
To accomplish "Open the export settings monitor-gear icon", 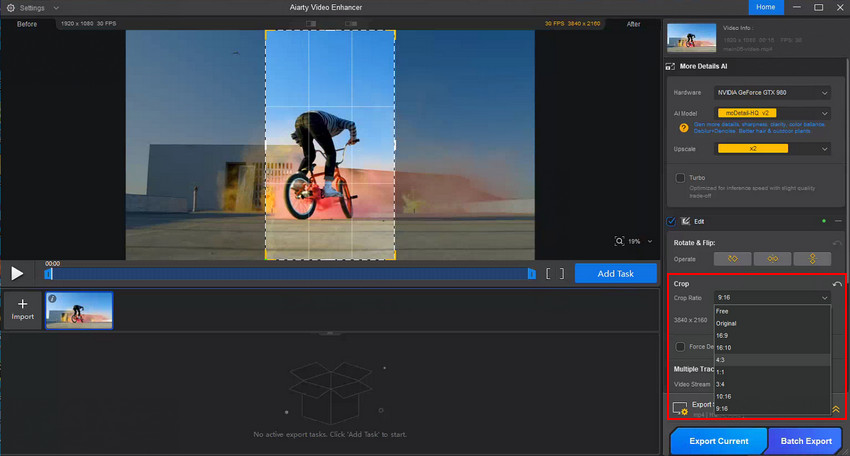I will 680,408.
